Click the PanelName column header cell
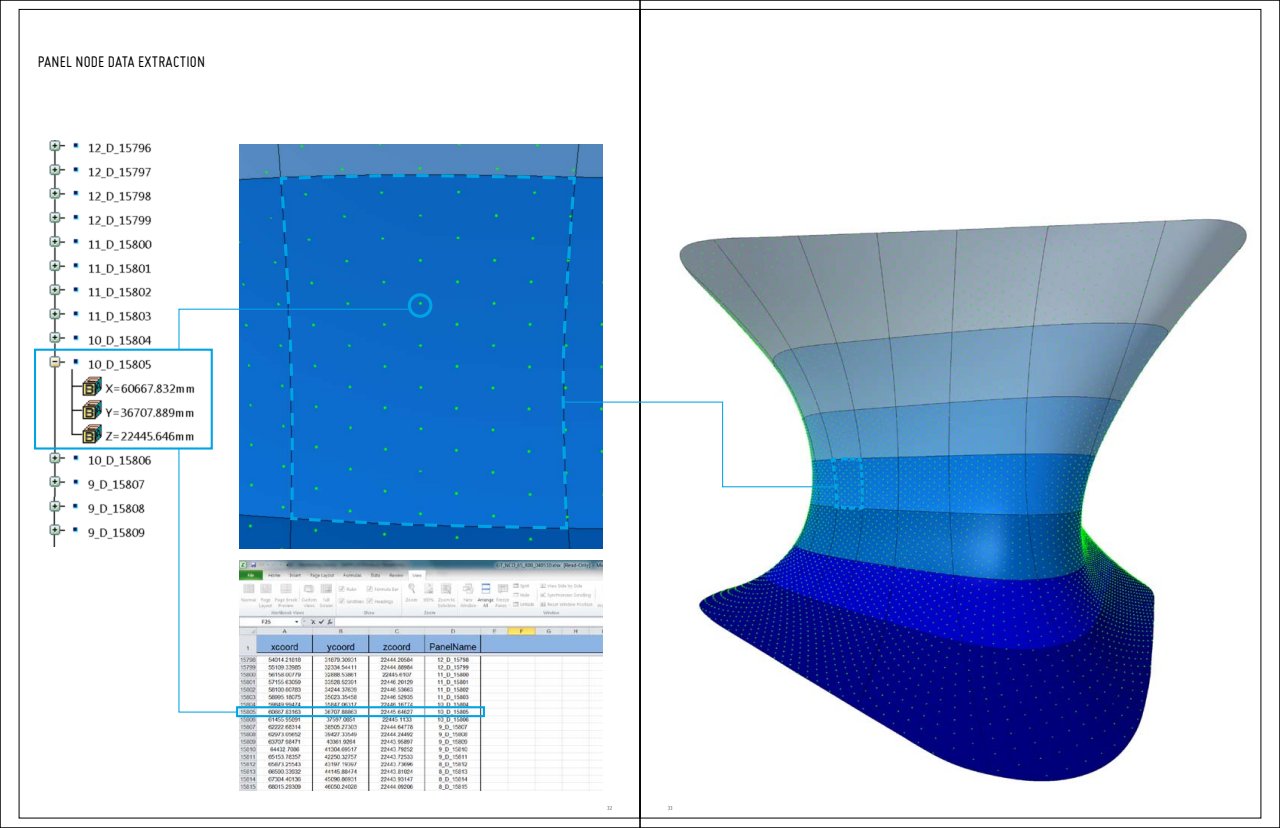Image resolution: width=1280 pixels, height=828 pixels. click(452, 646)
